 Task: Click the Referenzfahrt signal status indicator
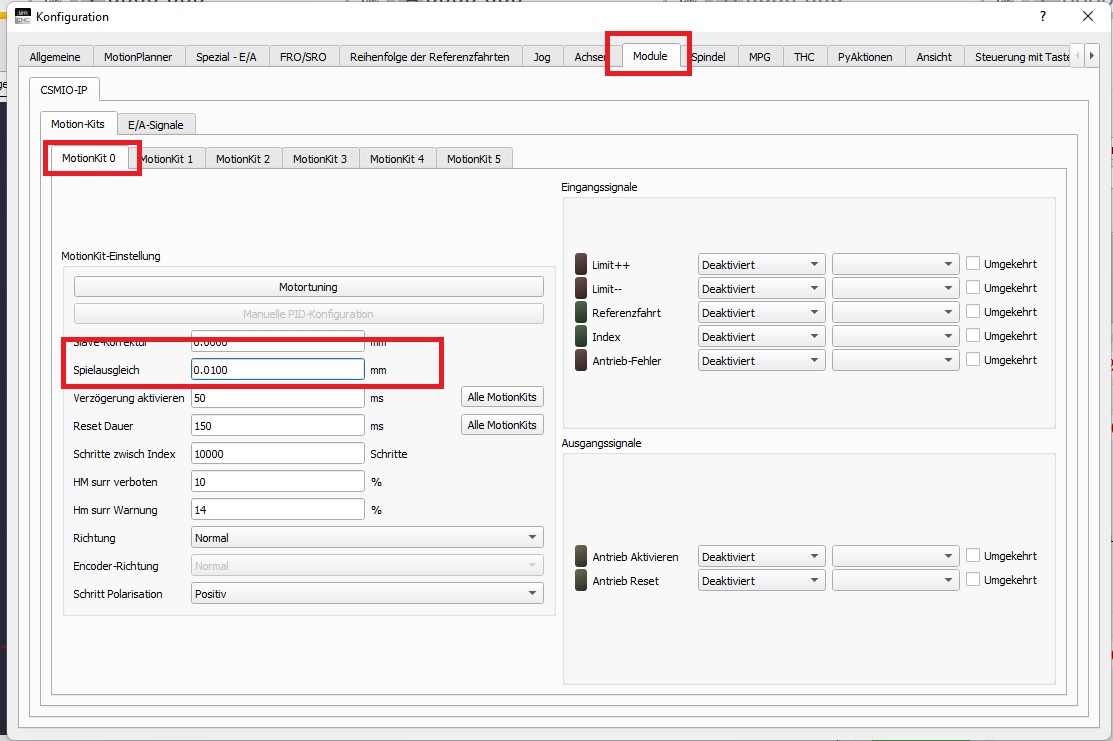point(581,313)
